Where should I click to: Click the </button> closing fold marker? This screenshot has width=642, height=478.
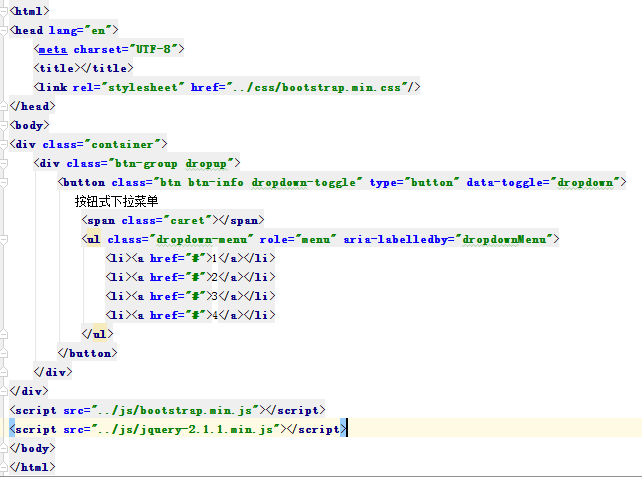click(3, 353)
